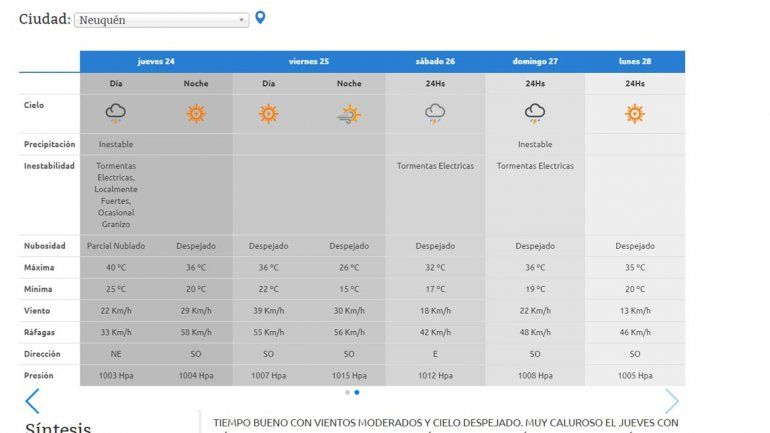Image resolution: width=770 pixels, height=433 pixels.
Task: Click the storm cloud icon for sábado 26
Action: pos(435,113)
